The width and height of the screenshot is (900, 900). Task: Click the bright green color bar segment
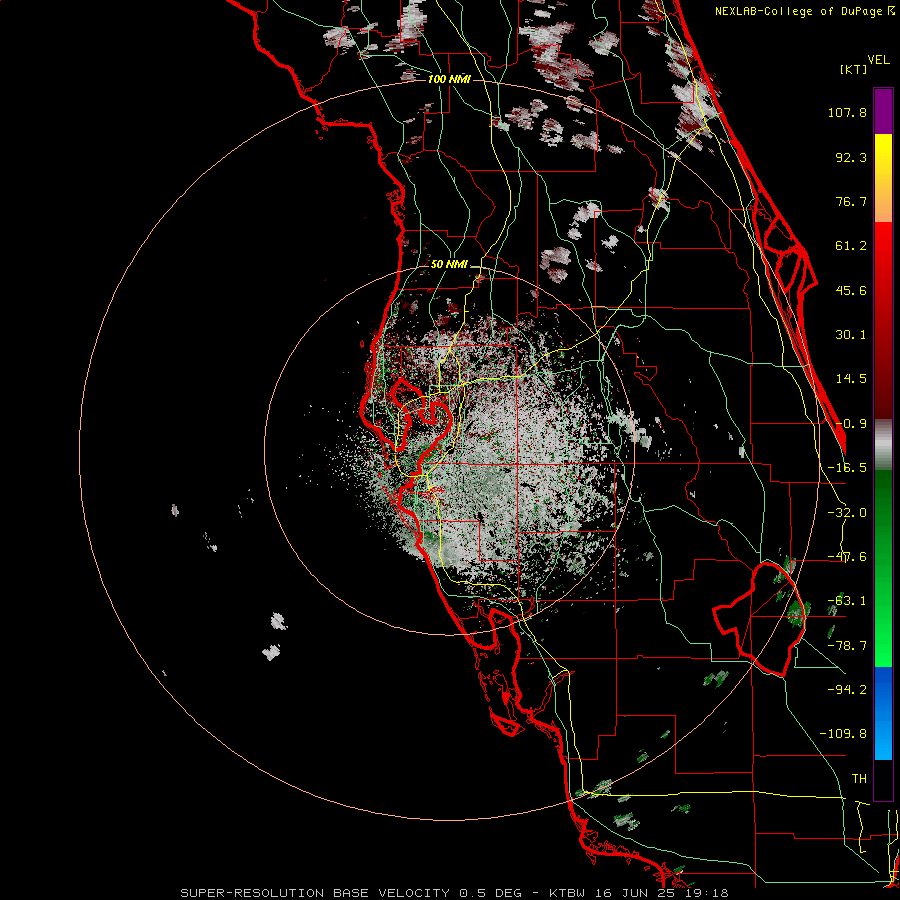(x=883, y=568)
